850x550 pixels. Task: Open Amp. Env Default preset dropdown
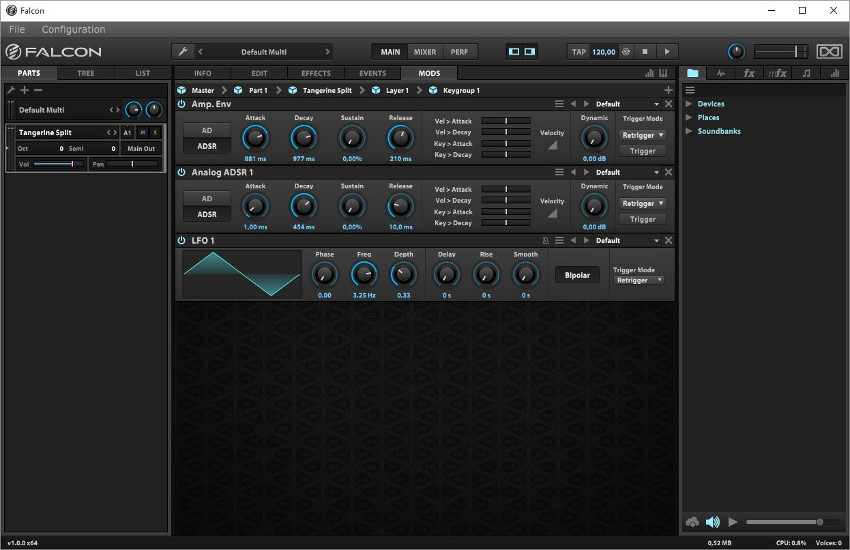(627, 104)
